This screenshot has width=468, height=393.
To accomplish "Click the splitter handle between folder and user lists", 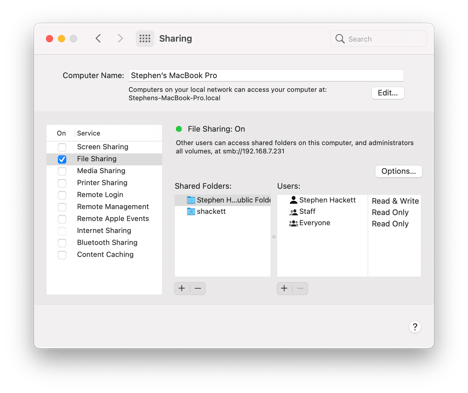I will tap(274, 237).
